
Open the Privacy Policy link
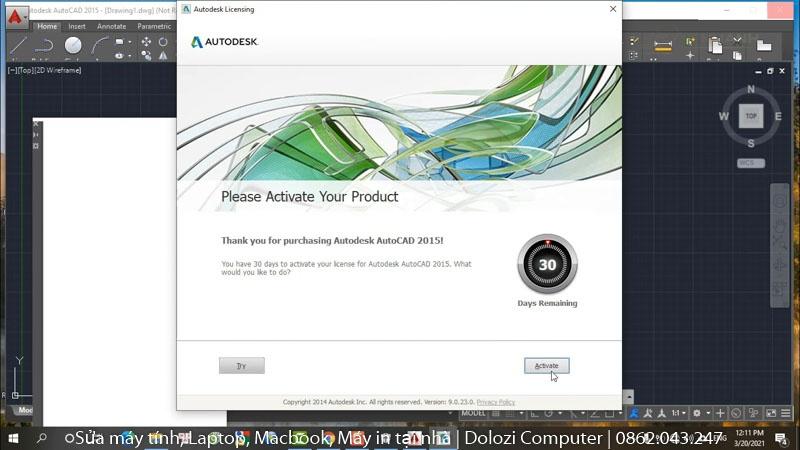pos(495,402)
